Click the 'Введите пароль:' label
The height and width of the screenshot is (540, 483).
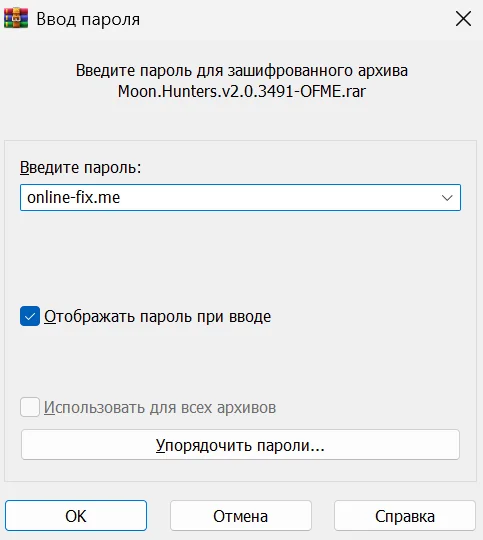[81, 168]
